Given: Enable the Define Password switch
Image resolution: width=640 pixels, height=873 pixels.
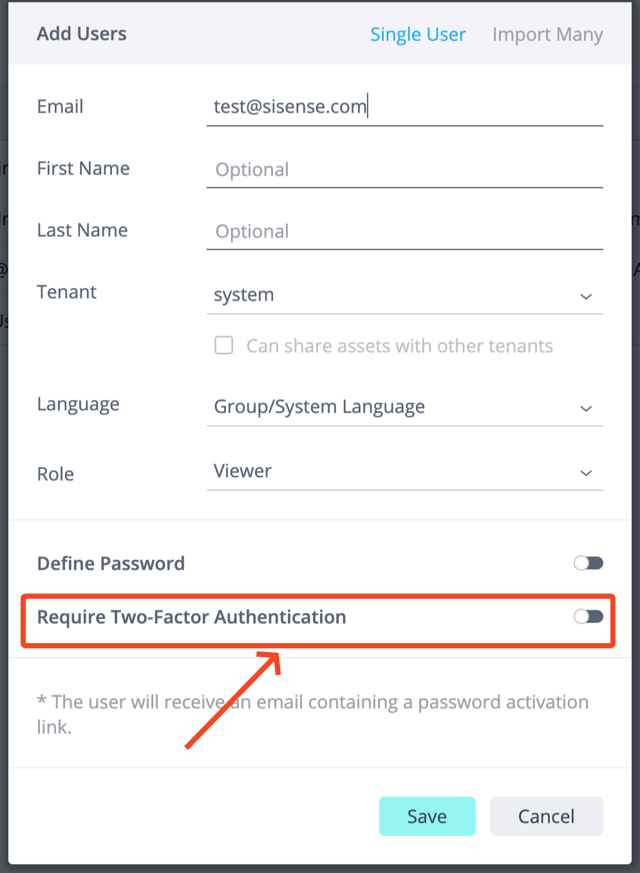Looking at the screenshot, I should point(588,563).
